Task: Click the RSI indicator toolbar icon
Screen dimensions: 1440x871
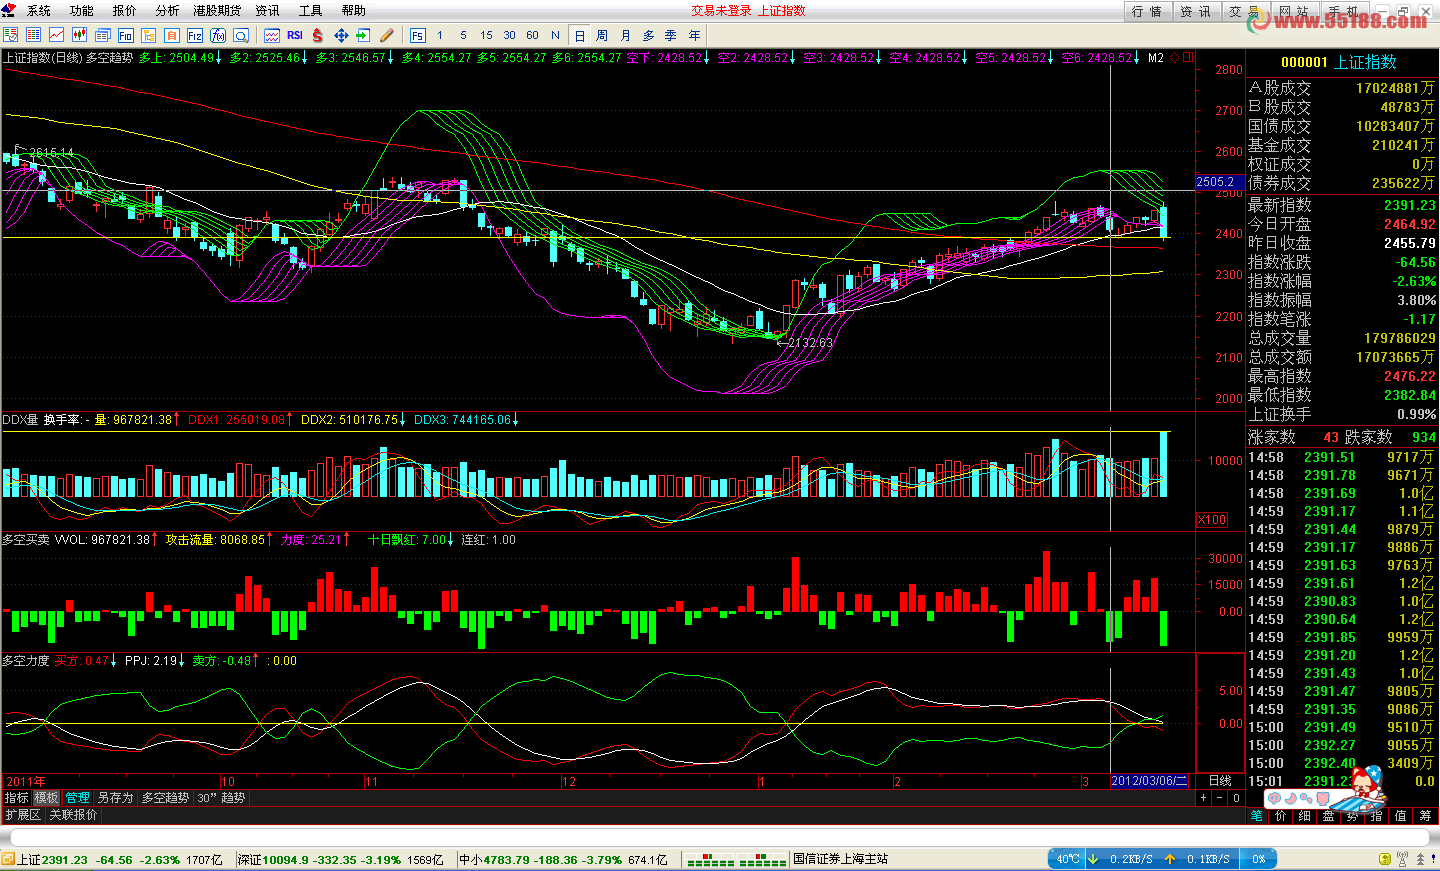Action: coord(295,35)
